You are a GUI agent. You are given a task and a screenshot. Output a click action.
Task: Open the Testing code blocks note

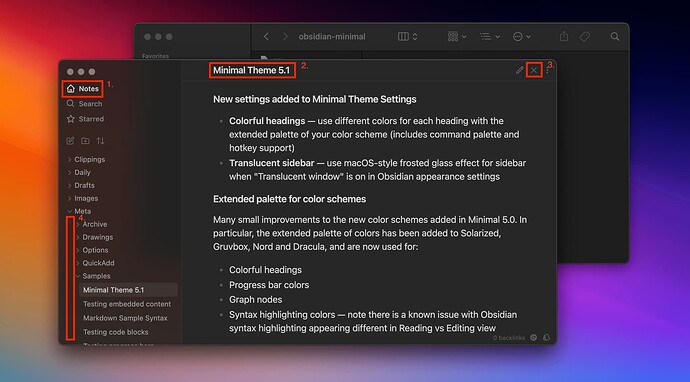(x=115, y=332)
